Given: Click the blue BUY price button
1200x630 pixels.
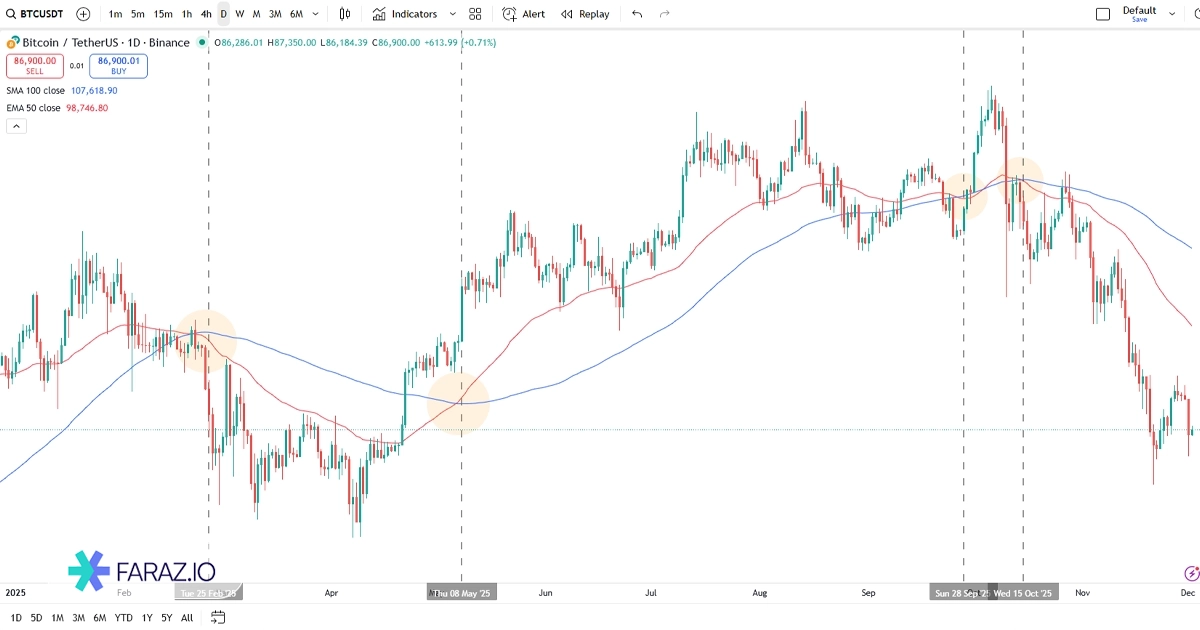Looking at the screenshot, I should (x=118, y=65).
